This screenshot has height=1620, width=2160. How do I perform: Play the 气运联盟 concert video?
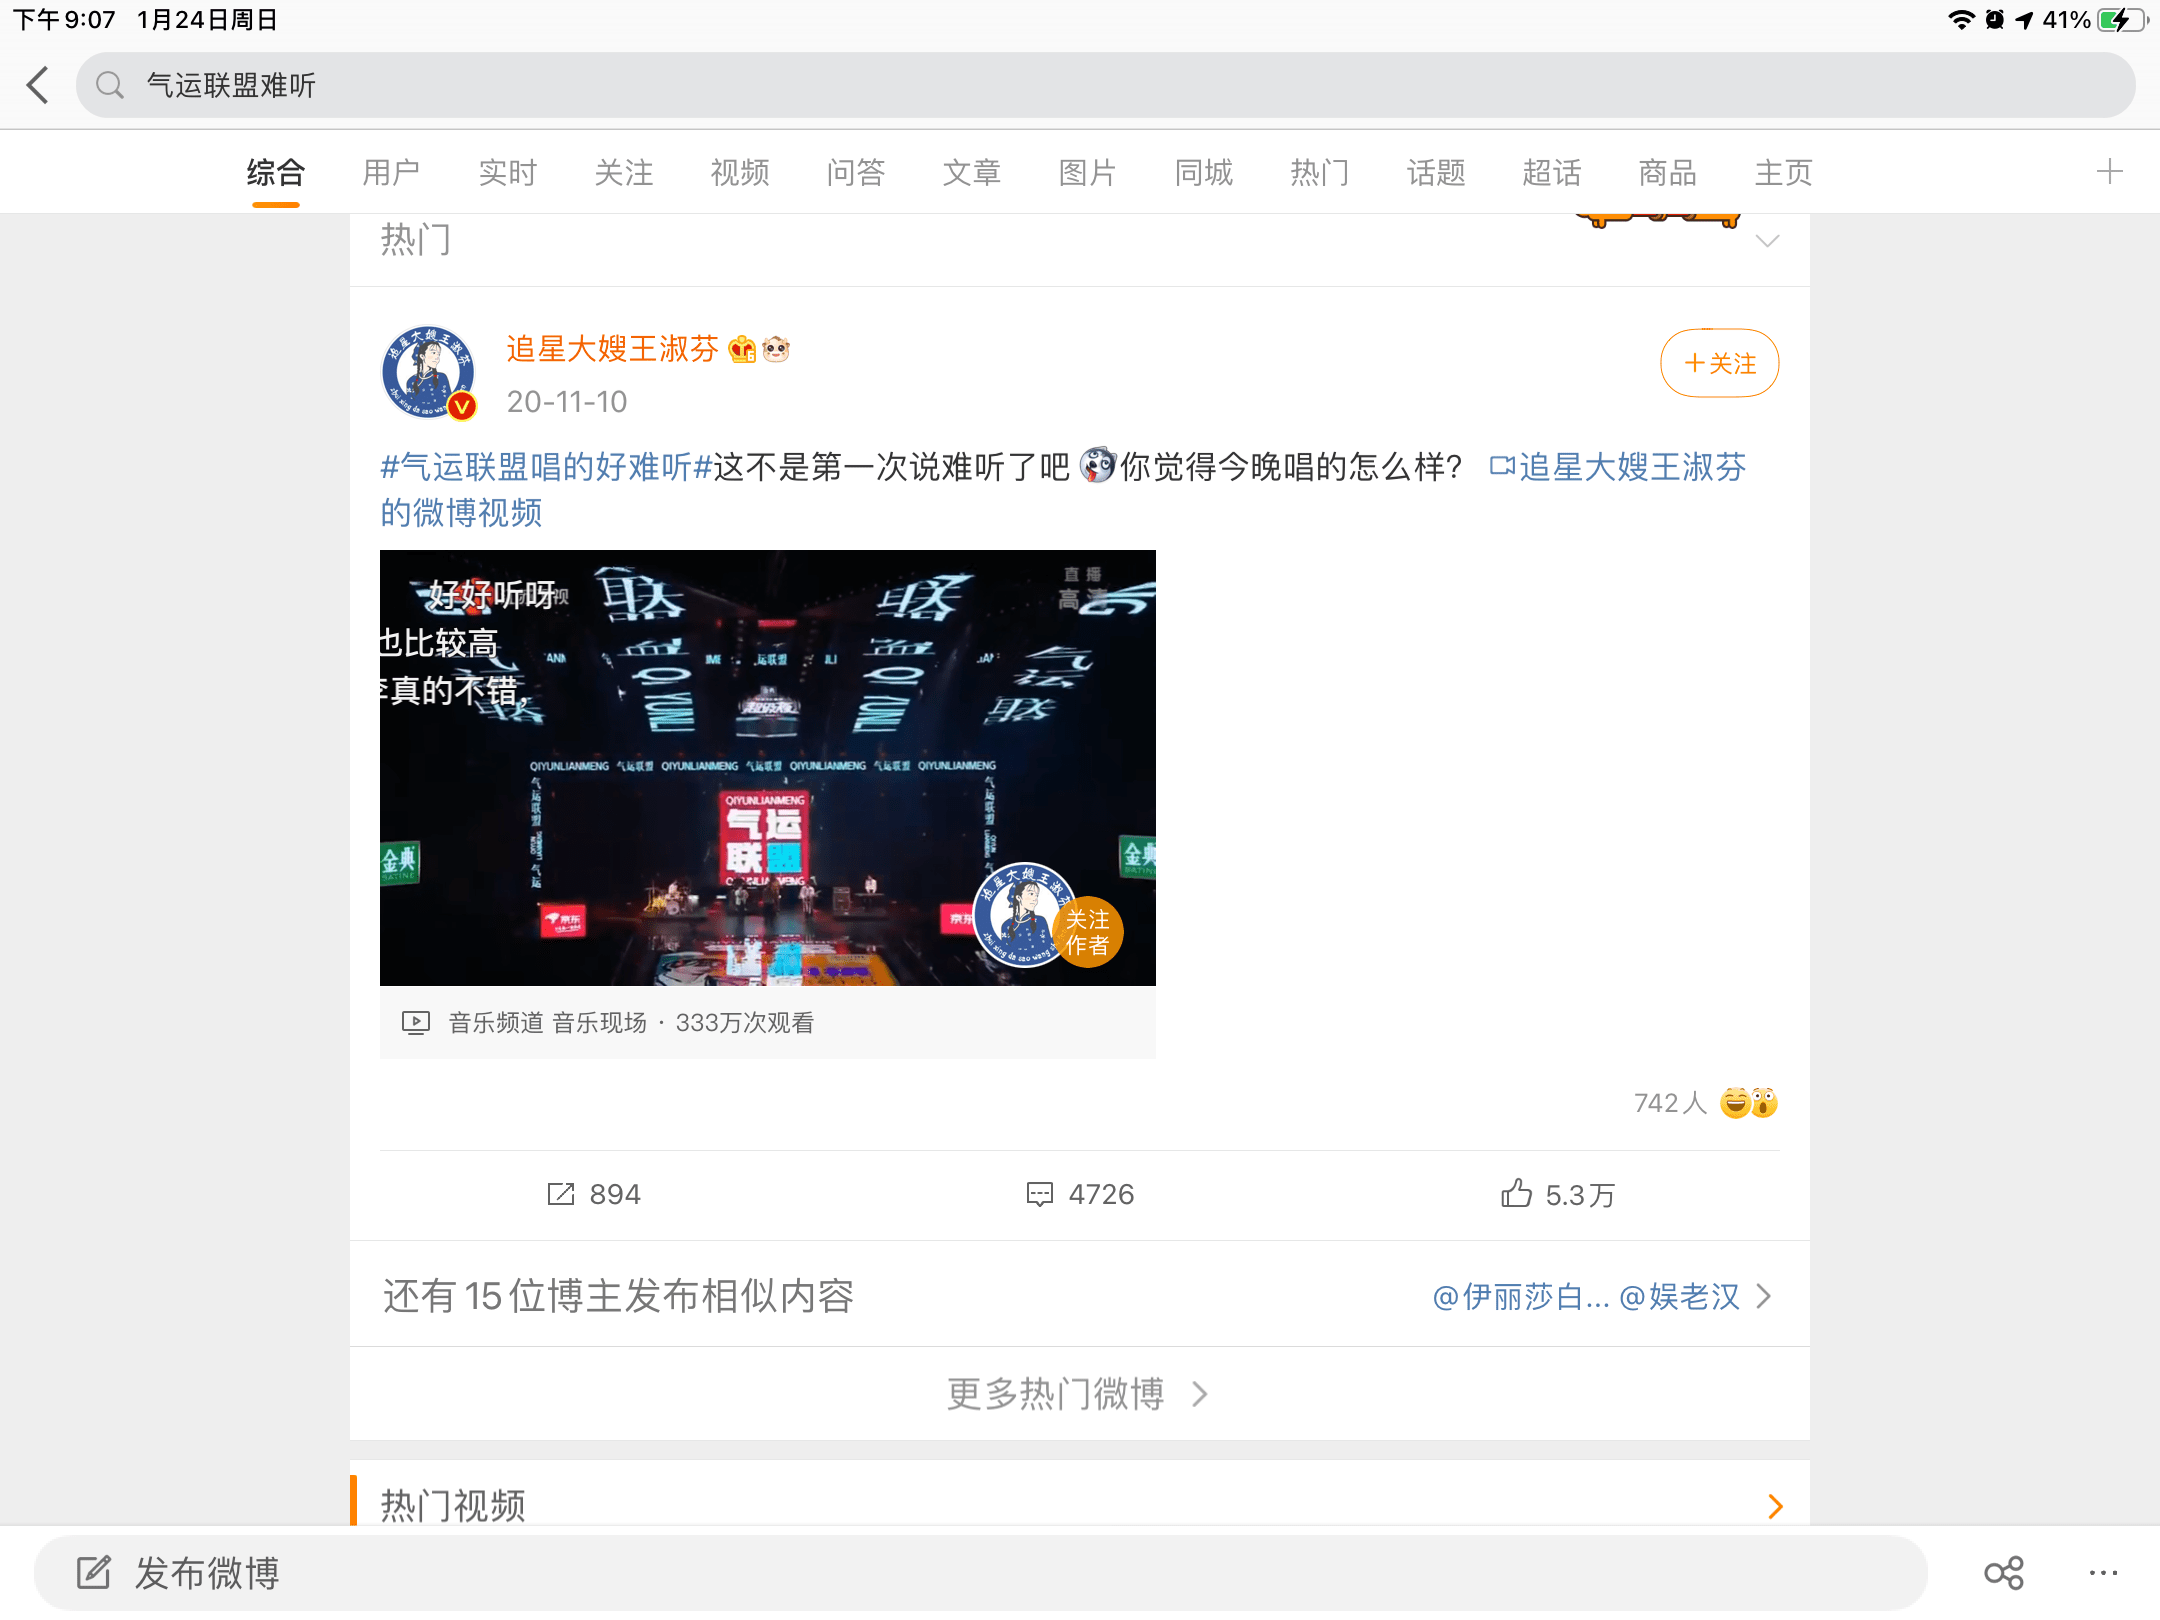click(767, 767)
